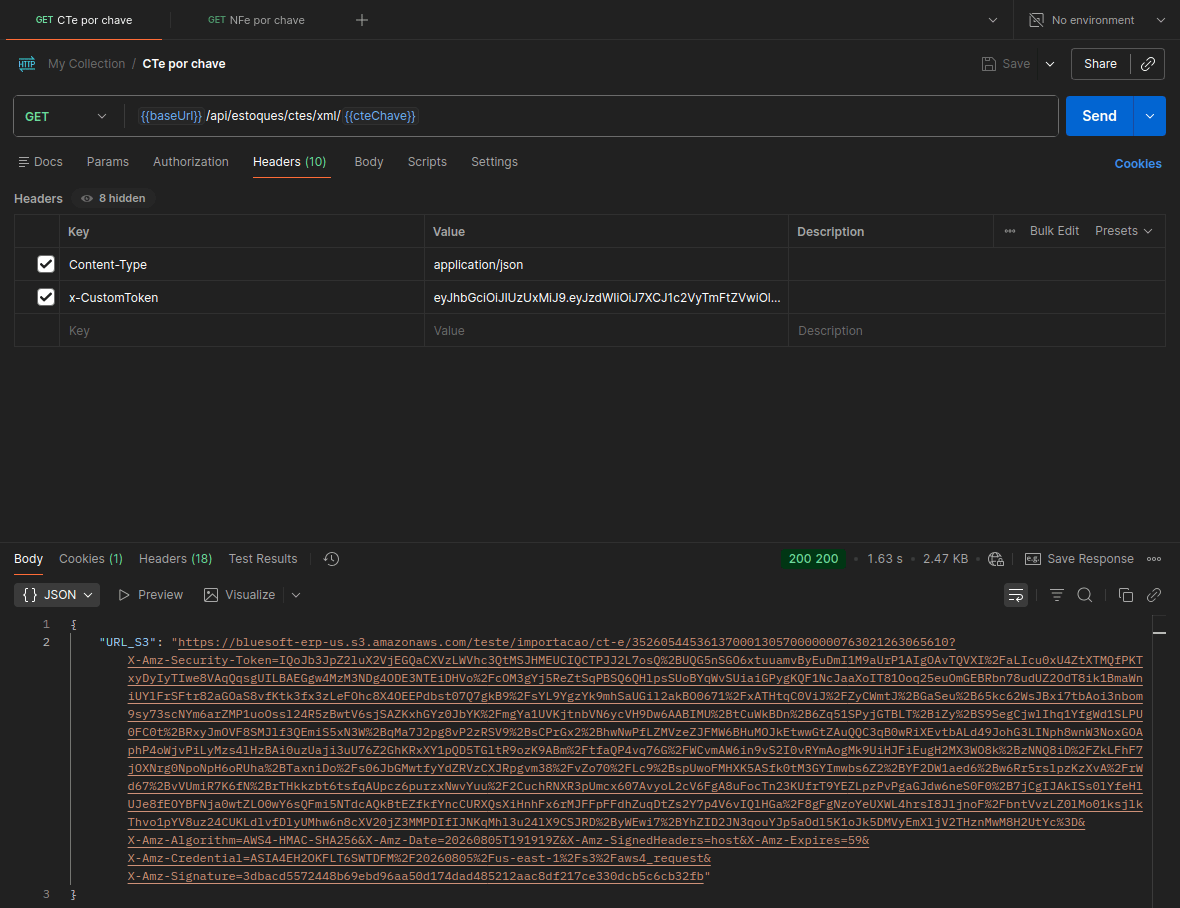Open the Presets dropdown
Screen dimensions: 1180x908
point(1124,231)
